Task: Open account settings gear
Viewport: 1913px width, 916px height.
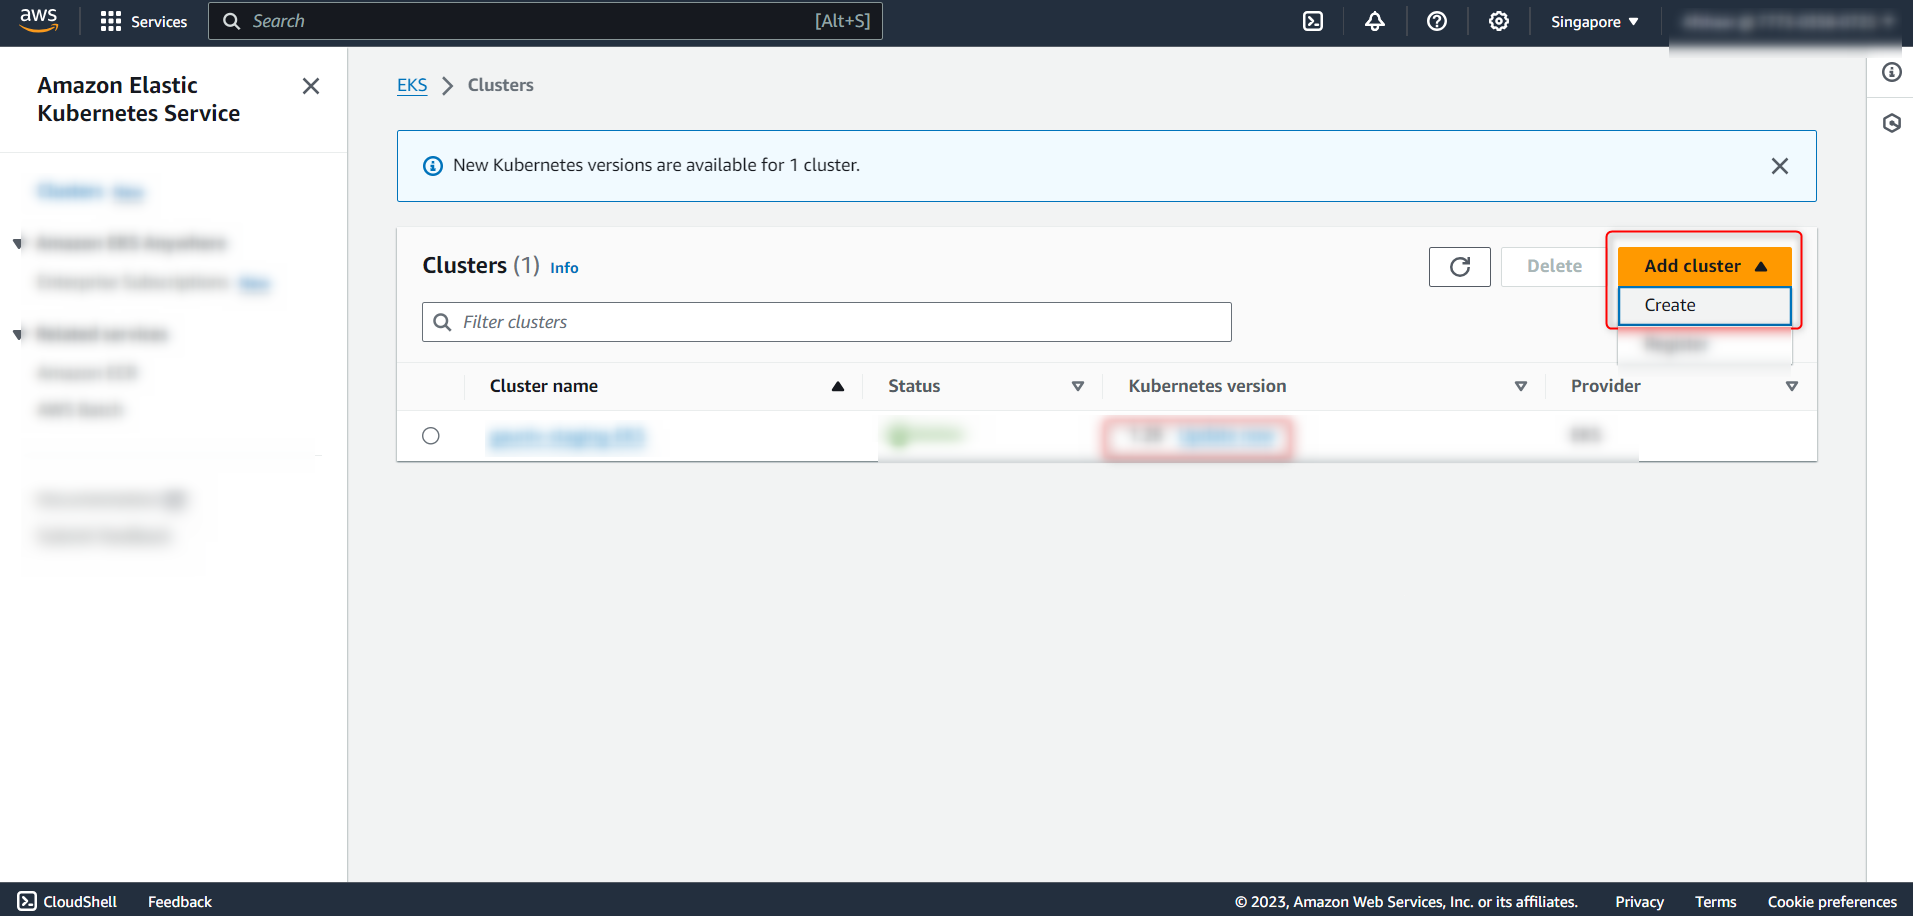Action: 1498,21
